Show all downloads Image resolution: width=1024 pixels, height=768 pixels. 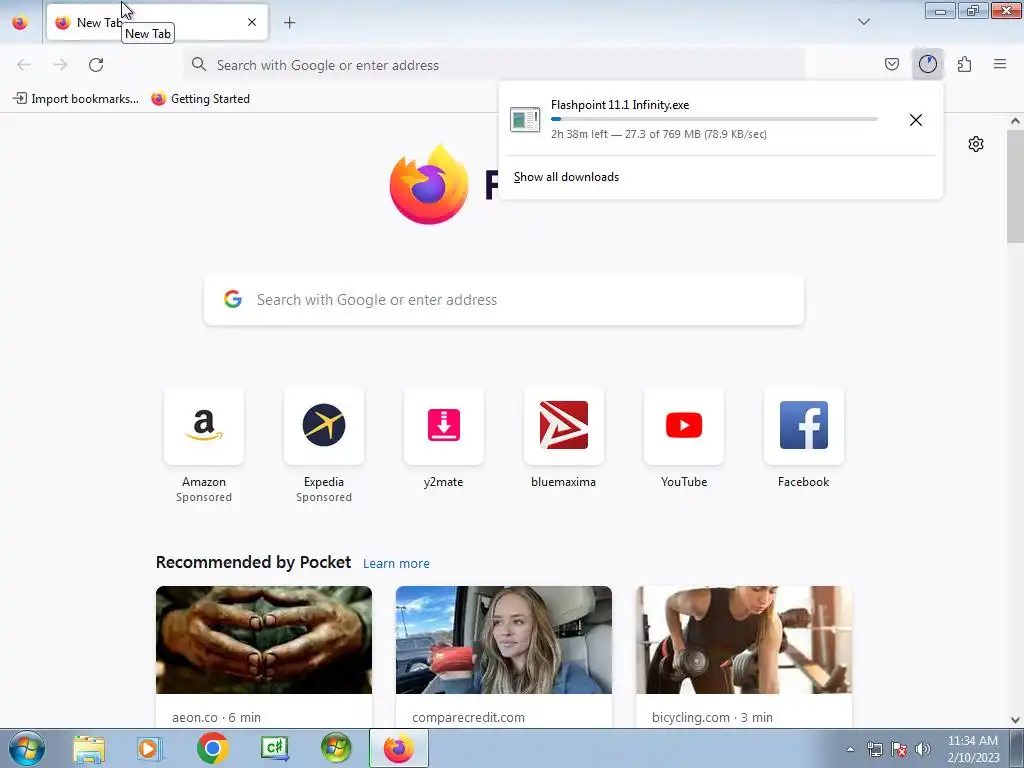[566, 177]
